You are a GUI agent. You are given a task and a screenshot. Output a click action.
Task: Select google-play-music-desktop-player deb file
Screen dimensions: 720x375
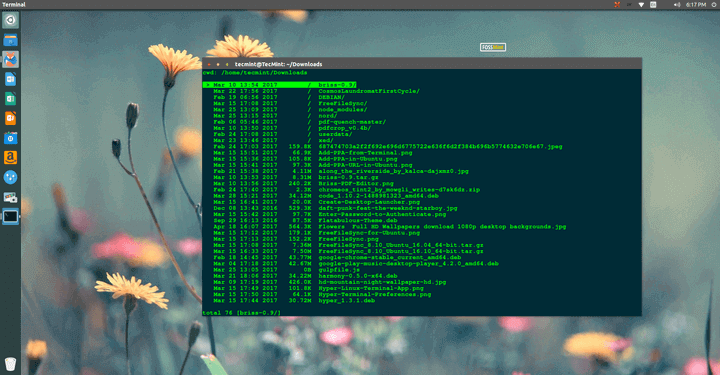coord(356,263)
